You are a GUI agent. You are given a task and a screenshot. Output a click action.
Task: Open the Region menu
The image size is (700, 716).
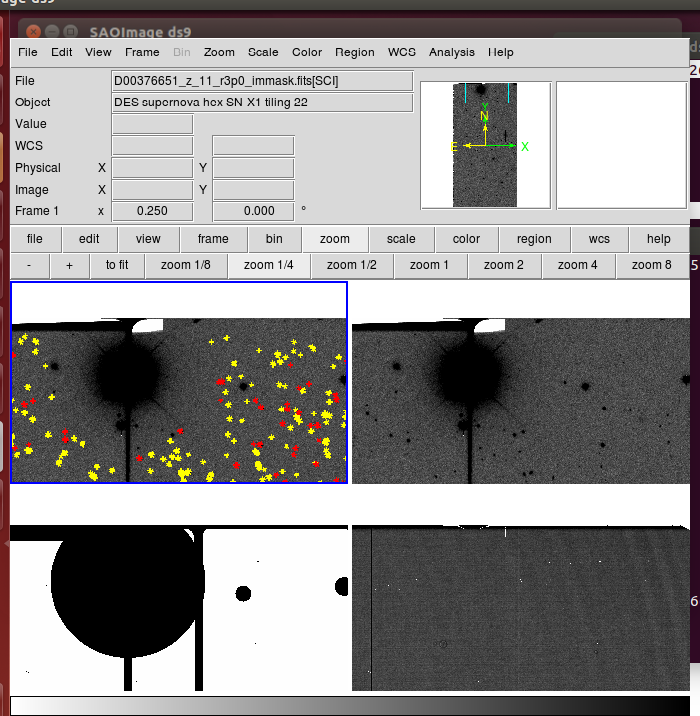(x=355, y=52)
